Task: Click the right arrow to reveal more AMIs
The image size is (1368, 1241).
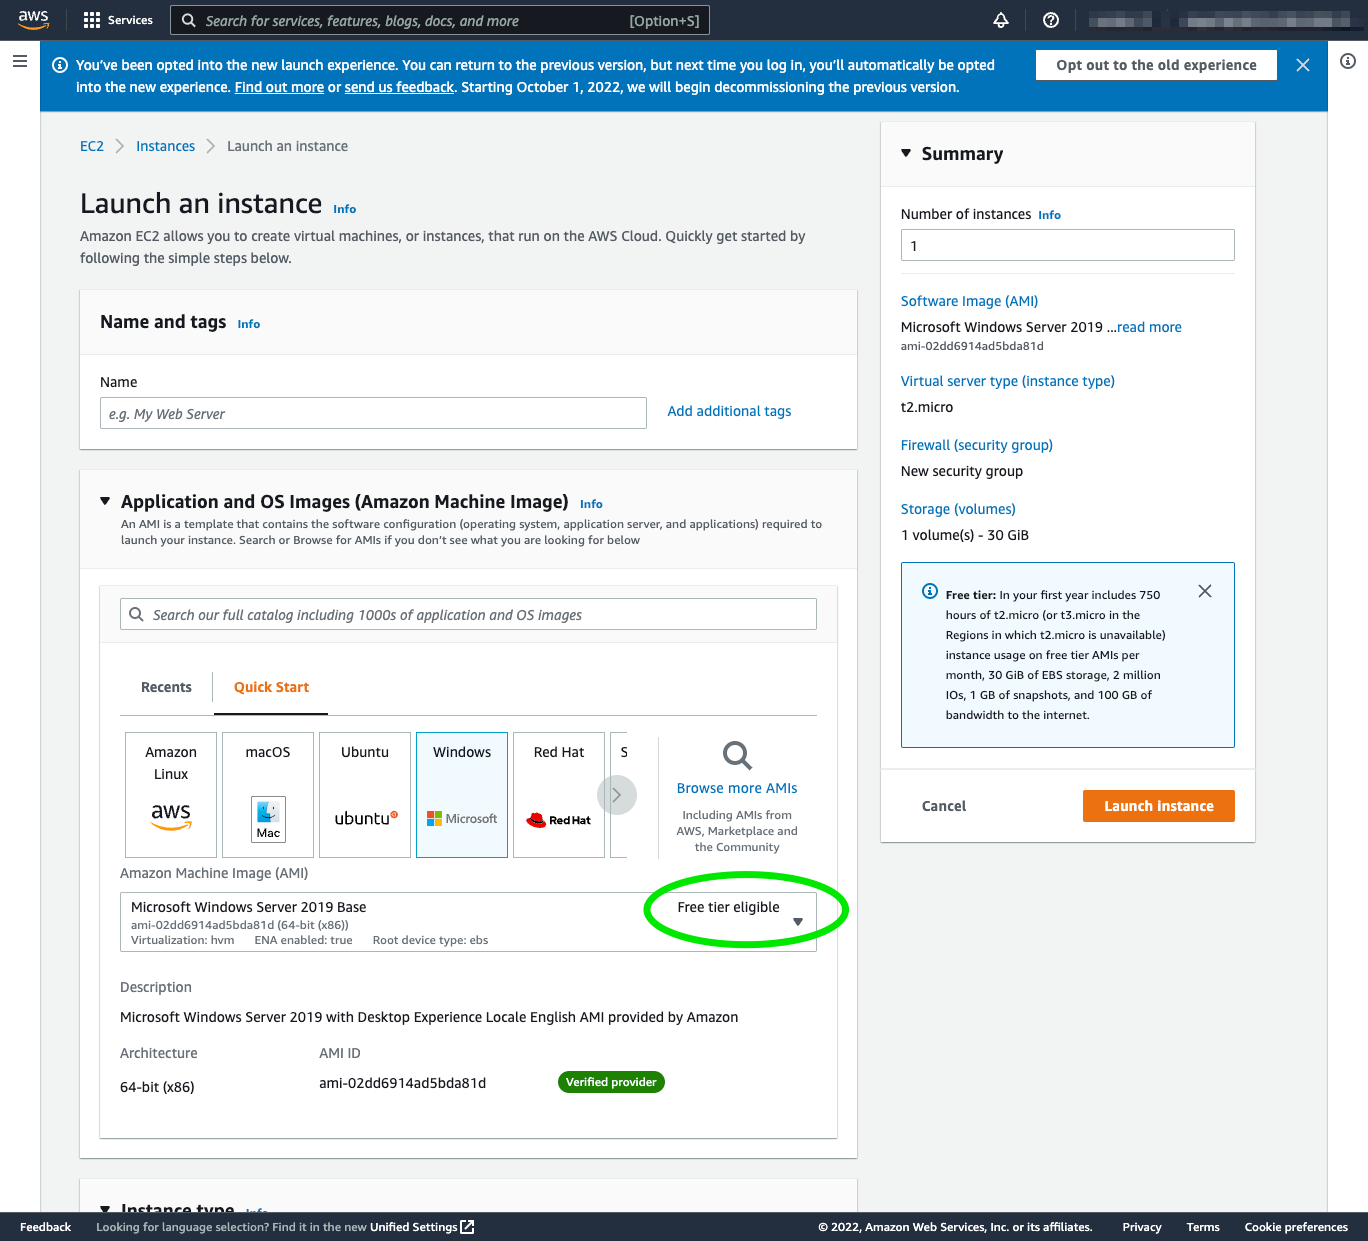Action: 617,794
